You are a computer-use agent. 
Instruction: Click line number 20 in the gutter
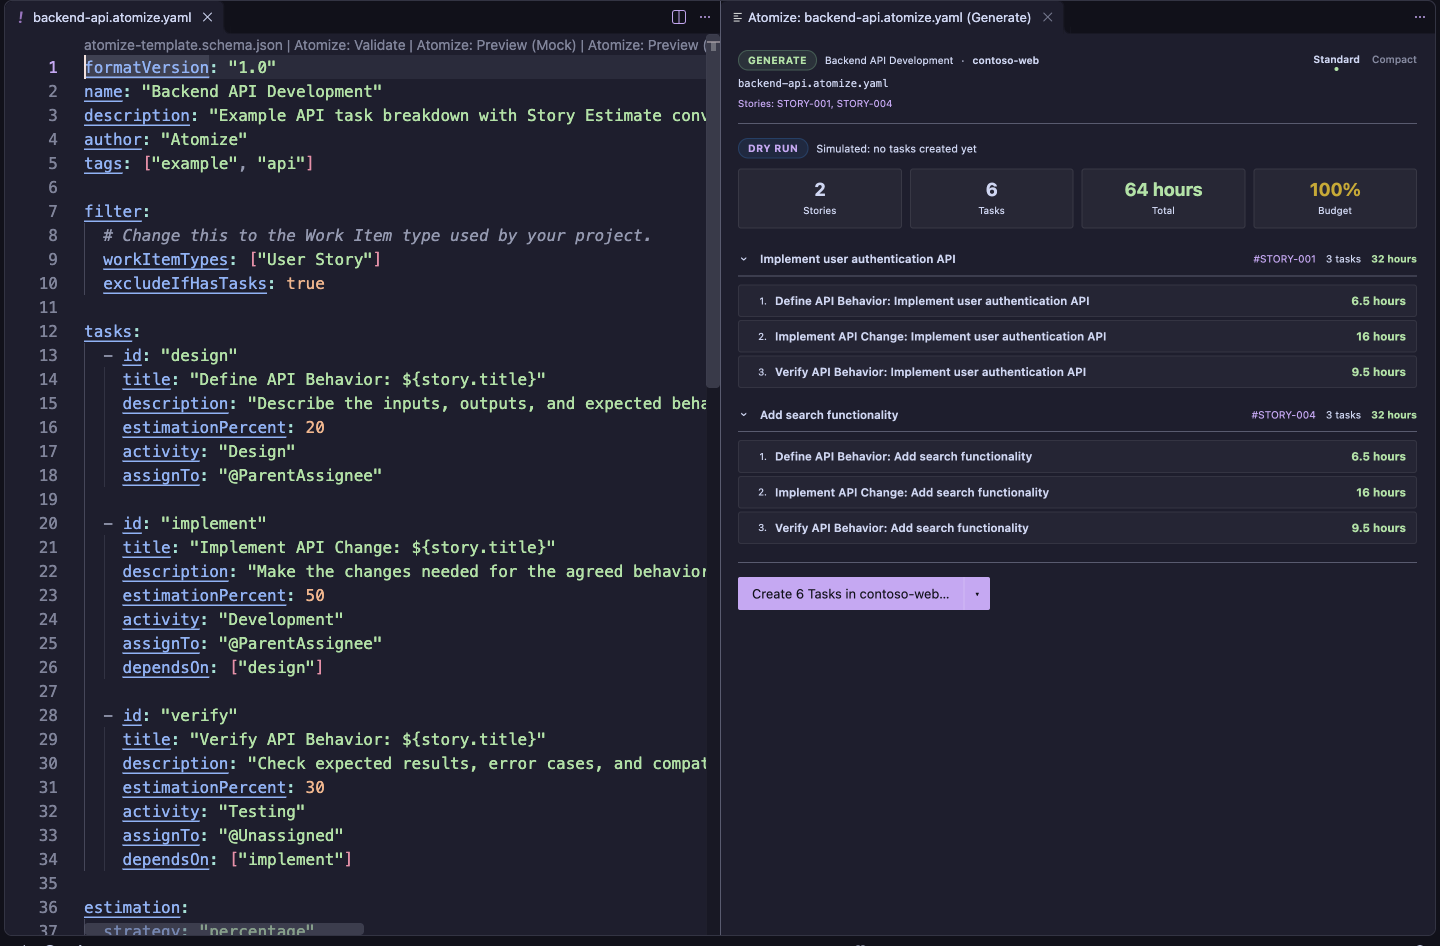point(48,523)
